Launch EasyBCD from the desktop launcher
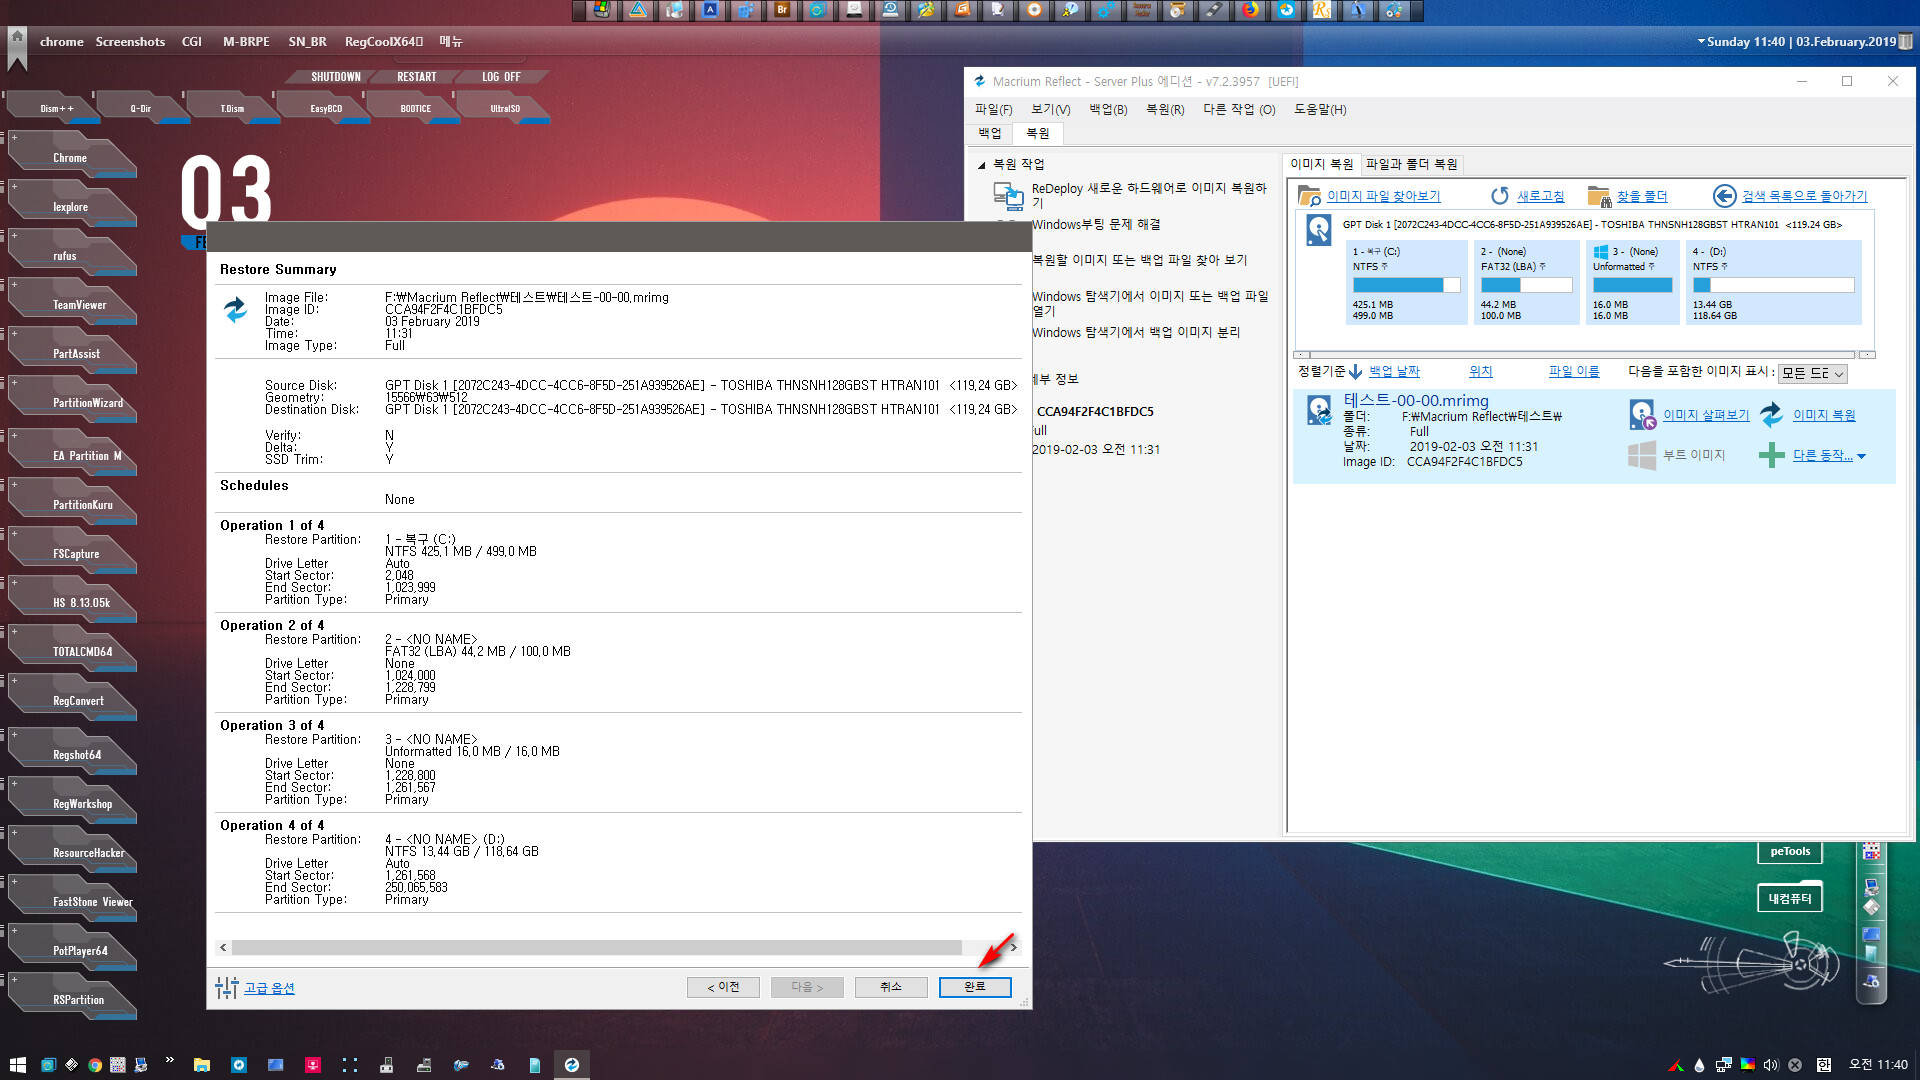The height and width of the screenshot is (1080, 1920). [326, 108]
